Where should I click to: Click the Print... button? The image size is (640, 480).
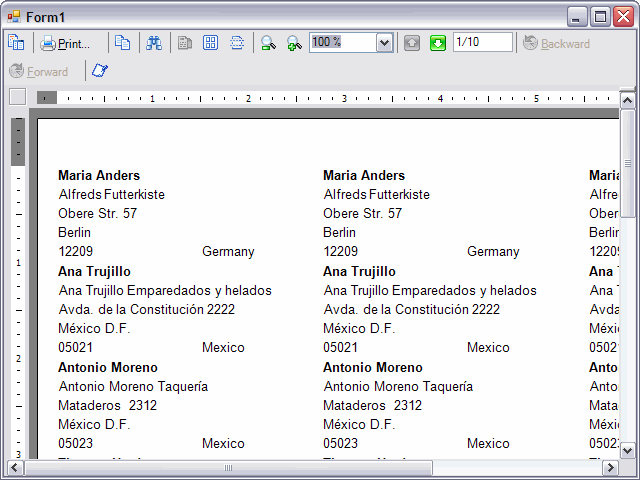[x=72, y=43]
